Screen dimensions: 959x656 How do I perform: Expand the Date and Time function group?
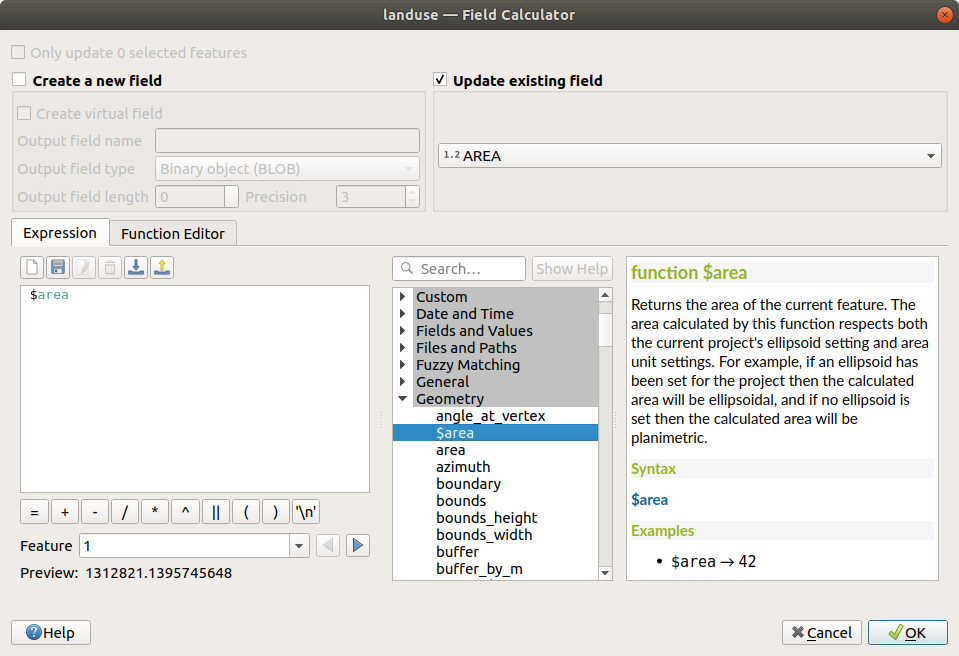coord(403,314)
